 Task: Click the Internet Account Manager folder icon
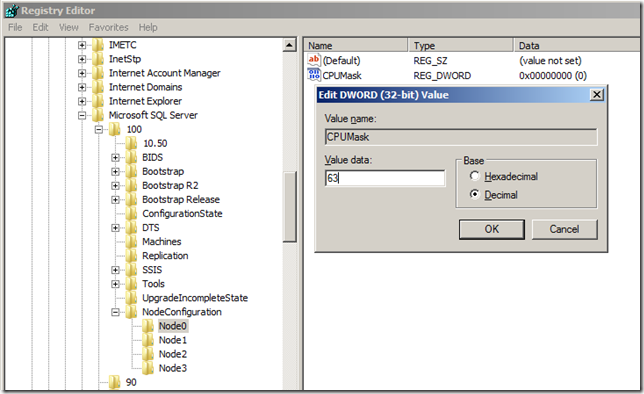tap(98, 73)
